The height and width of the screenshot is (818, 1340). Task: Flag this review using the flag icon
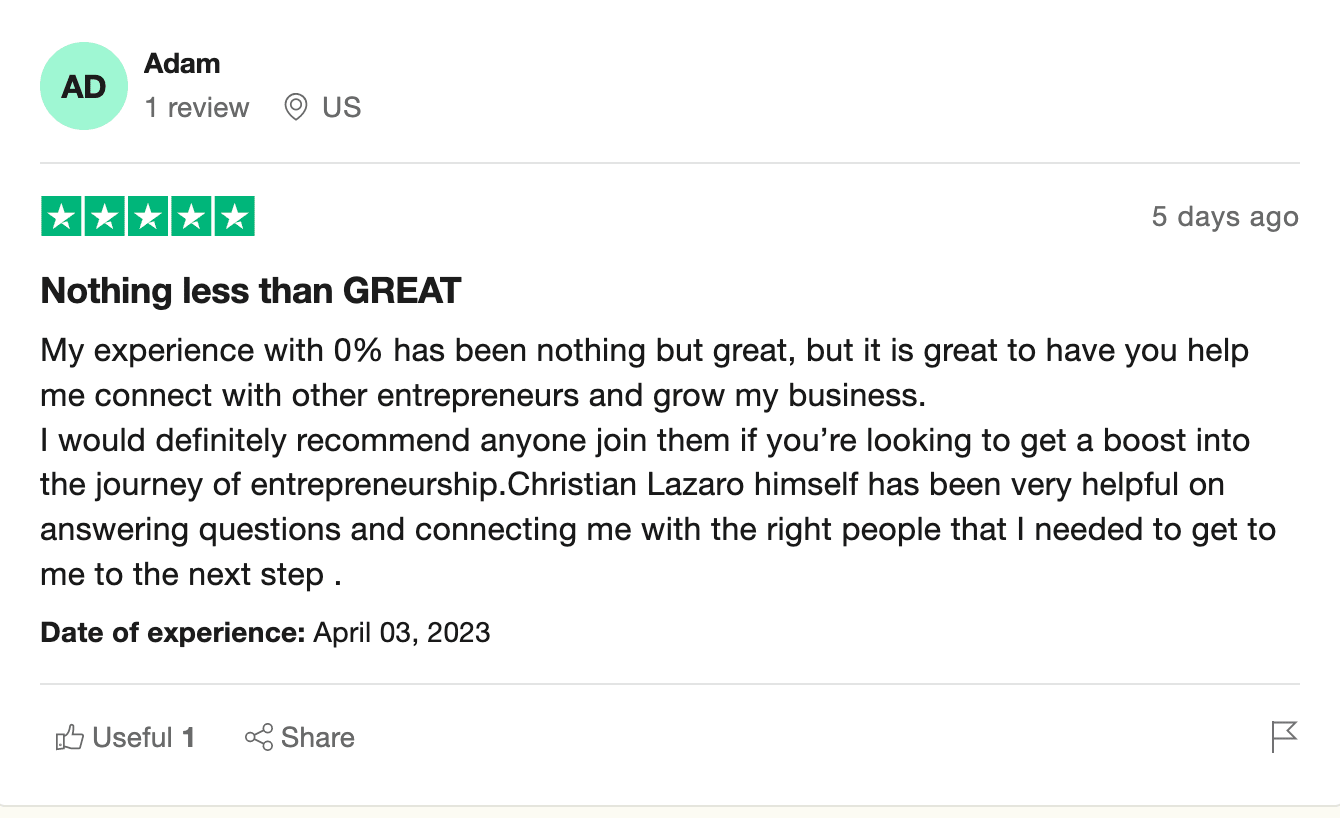(1284, 737)
